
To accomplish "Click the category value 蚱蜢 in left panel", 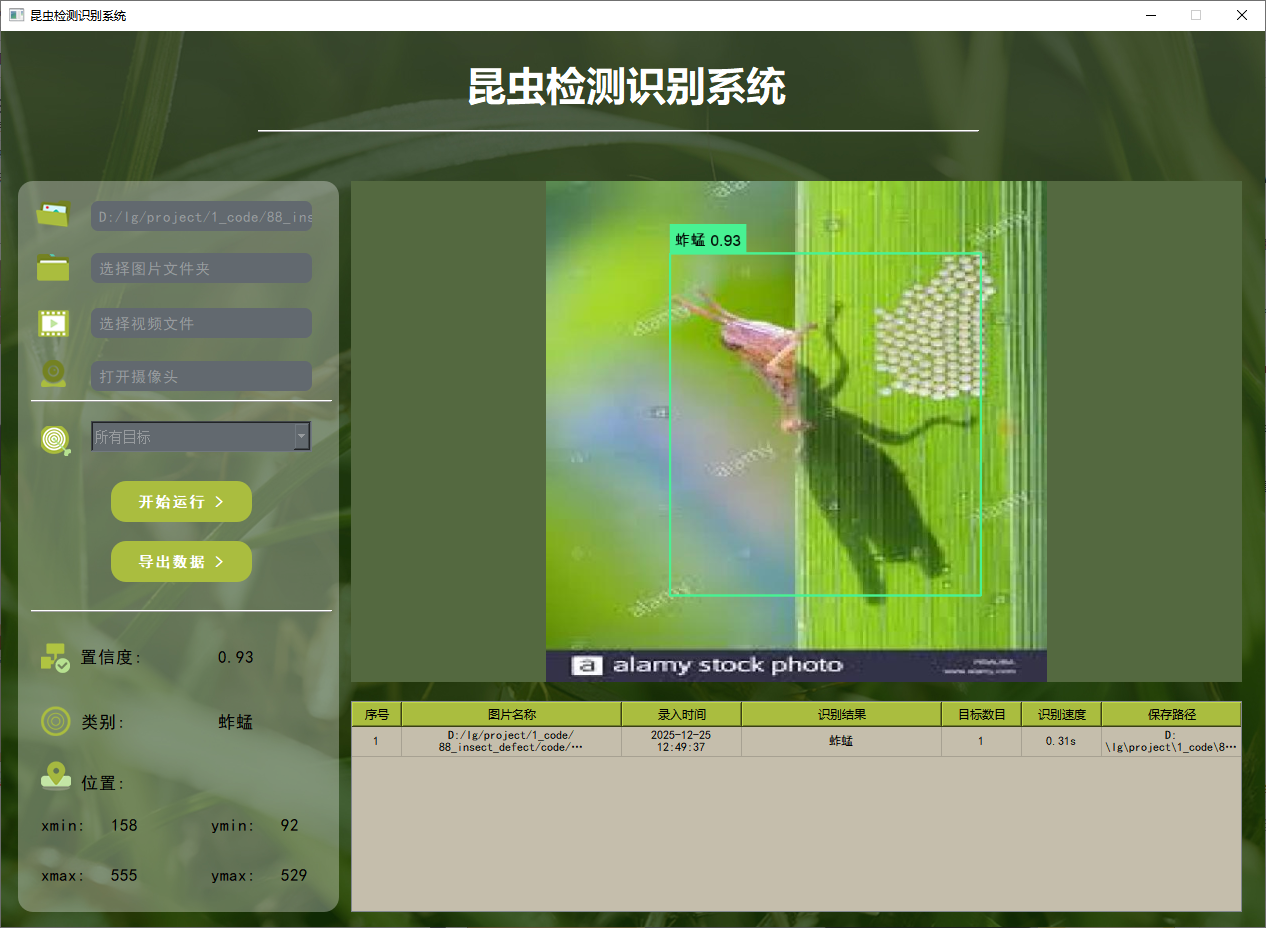I will pyautogui.click(x=236, y=722).
